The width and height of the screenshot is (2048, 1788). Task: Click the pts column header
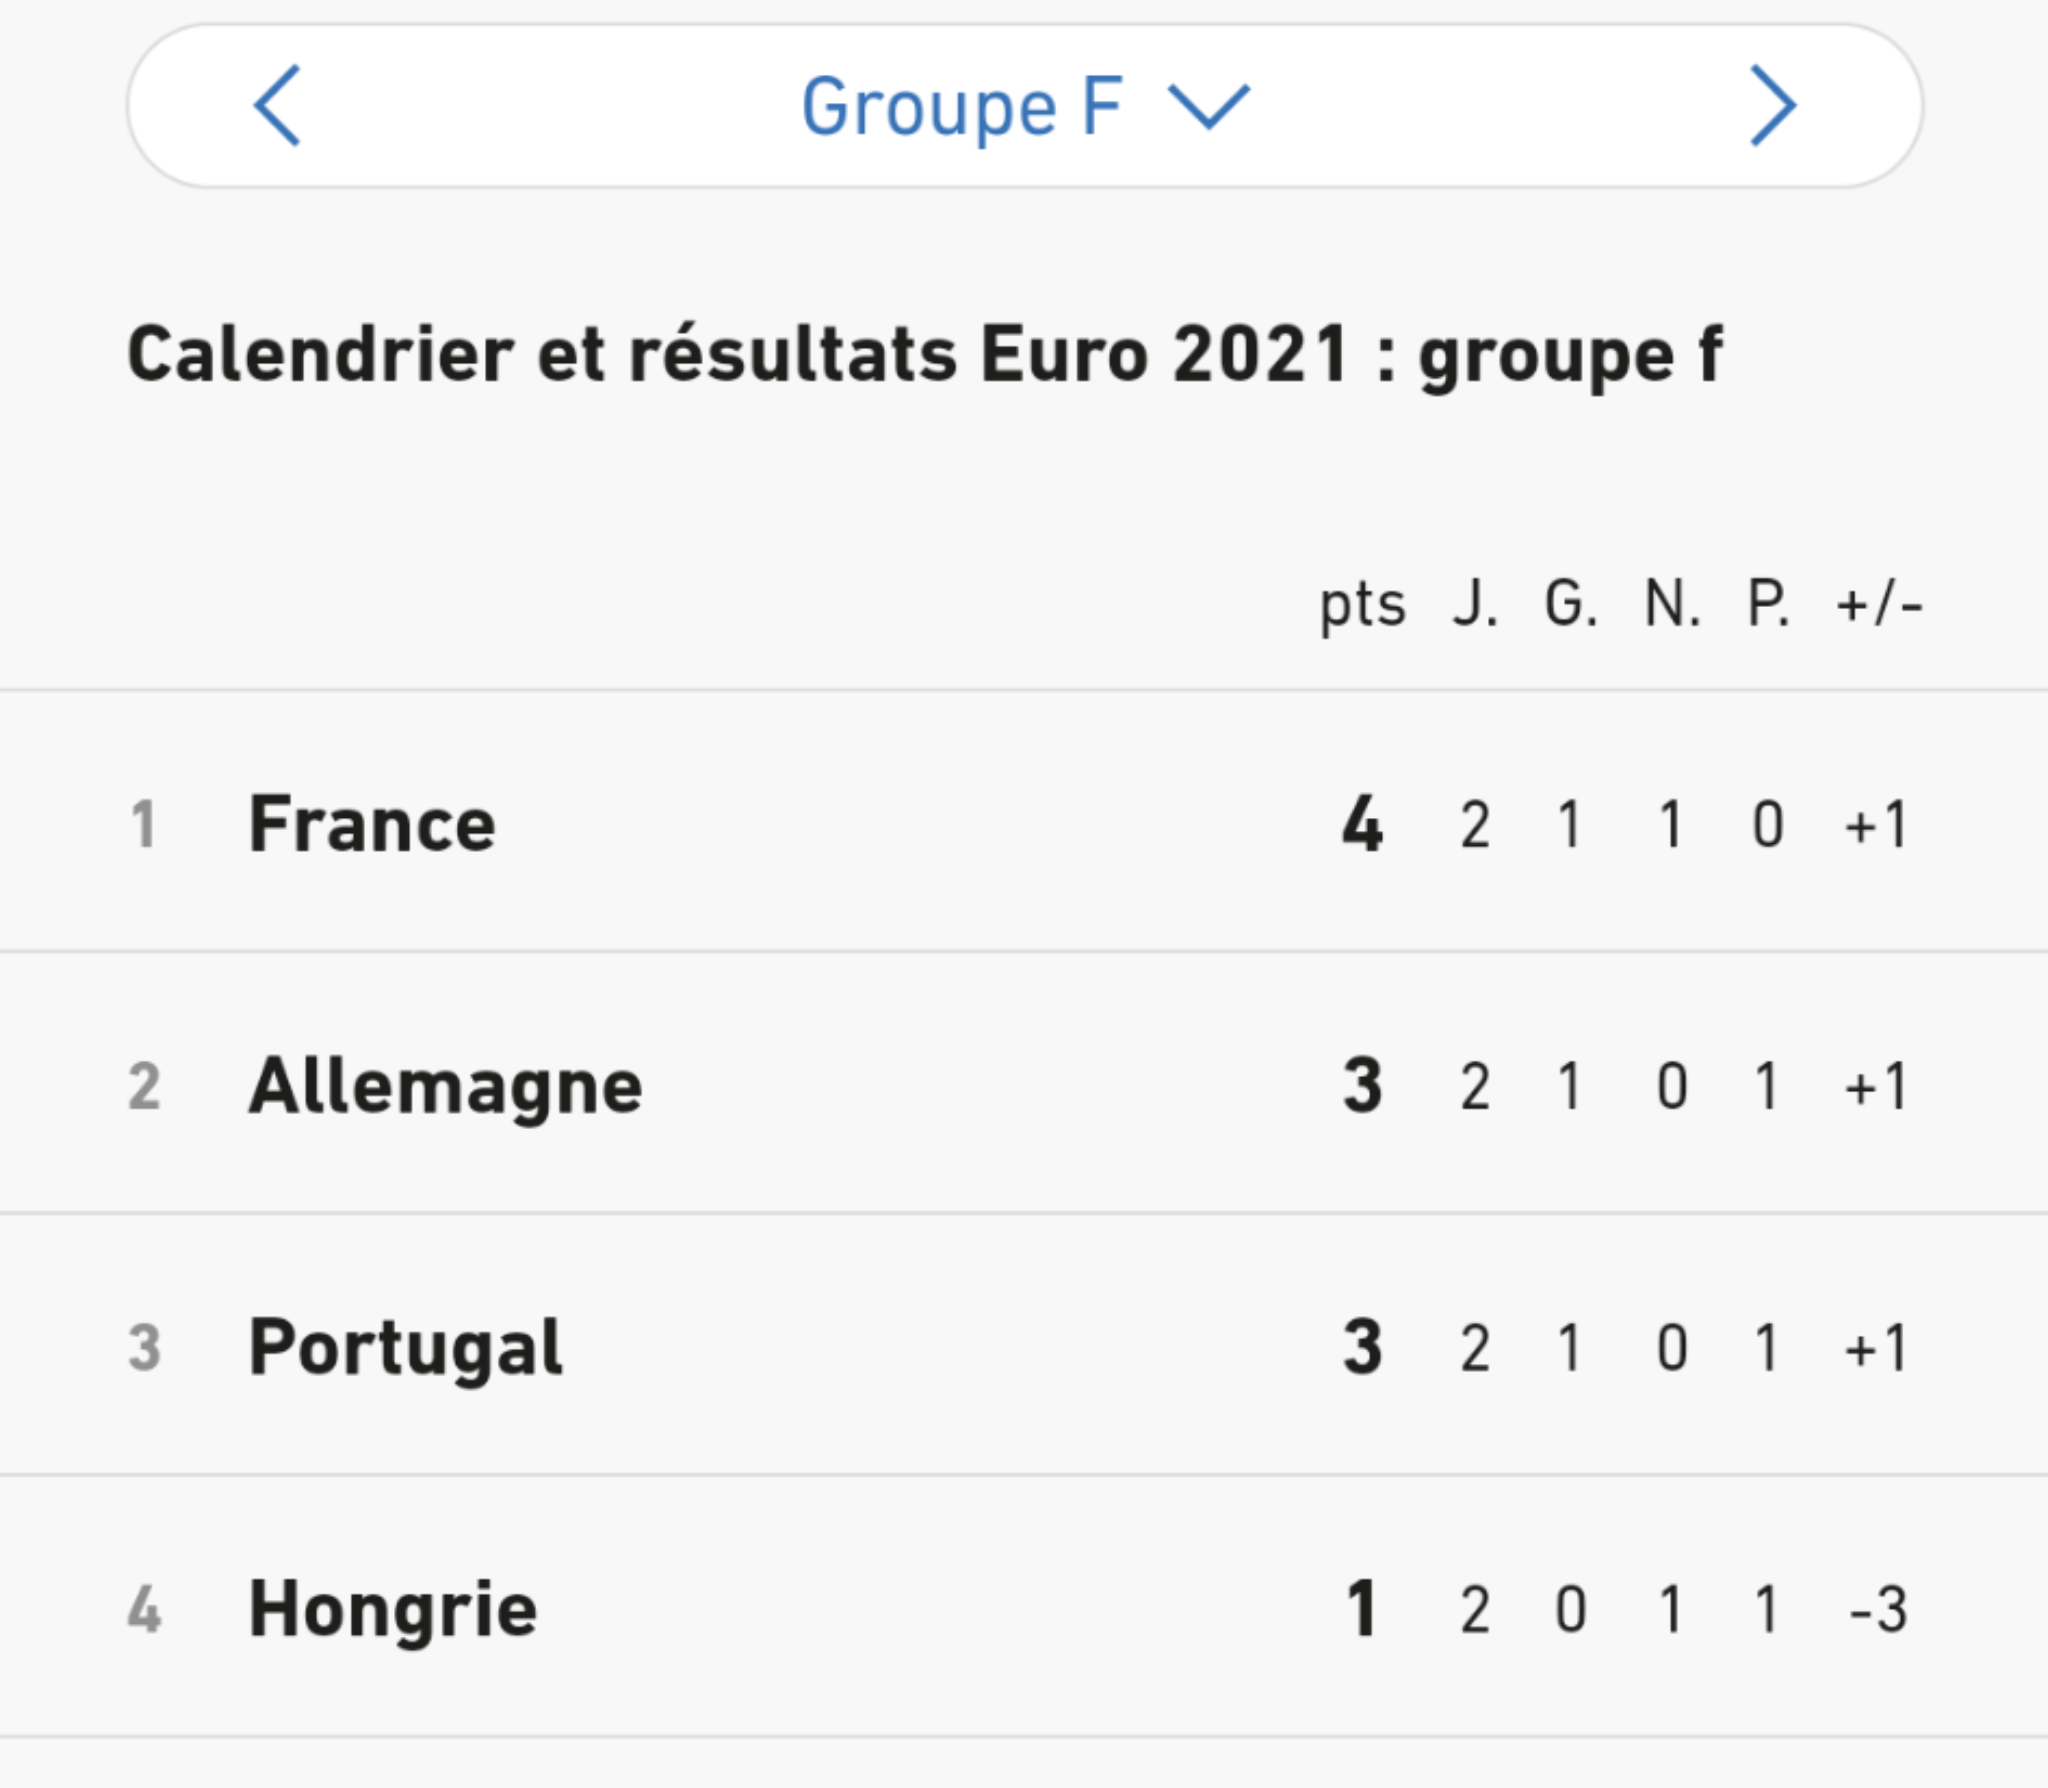click(x=1362, y=604)
